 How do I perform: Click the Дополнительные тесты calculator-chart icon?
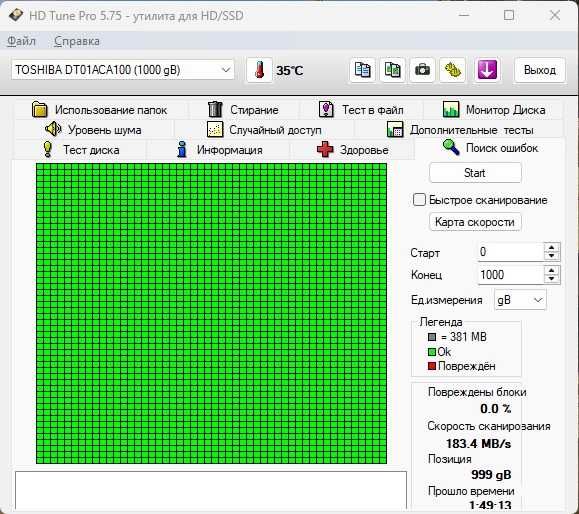395,130
